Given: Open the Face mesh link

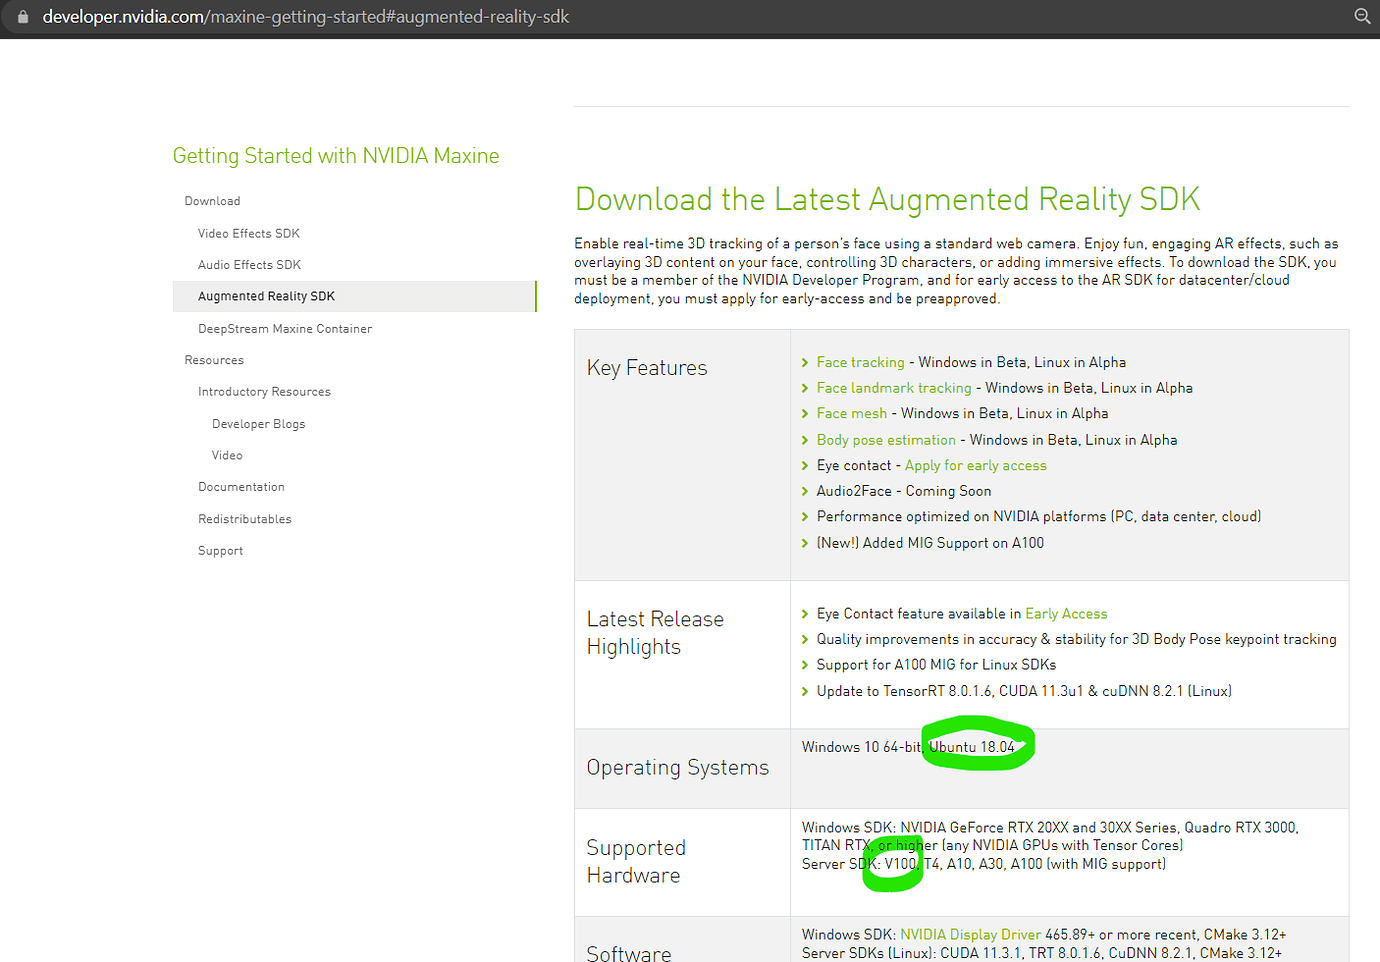Looking at the screenshot, I should 852,413.
